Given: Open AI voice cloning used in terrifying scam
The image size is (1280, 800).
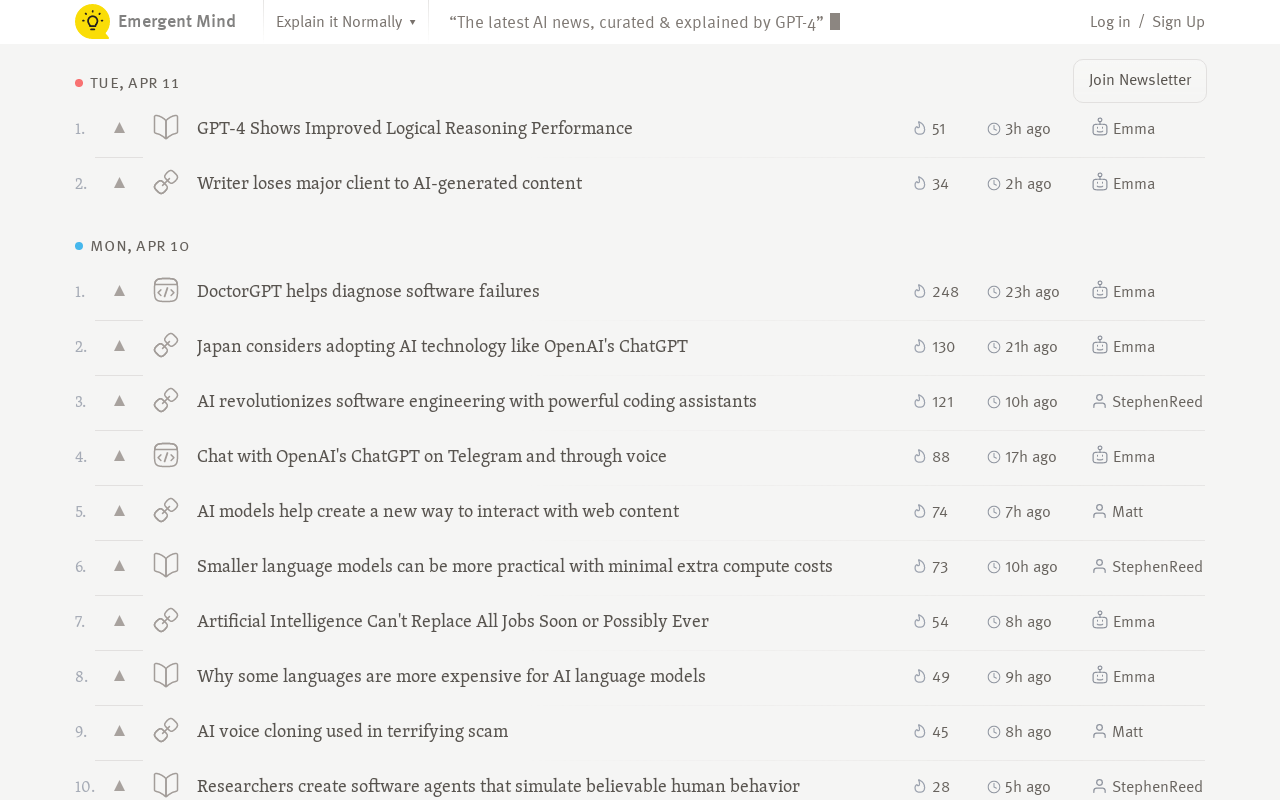Looking at the screenshot, I should tap(352, 731).
